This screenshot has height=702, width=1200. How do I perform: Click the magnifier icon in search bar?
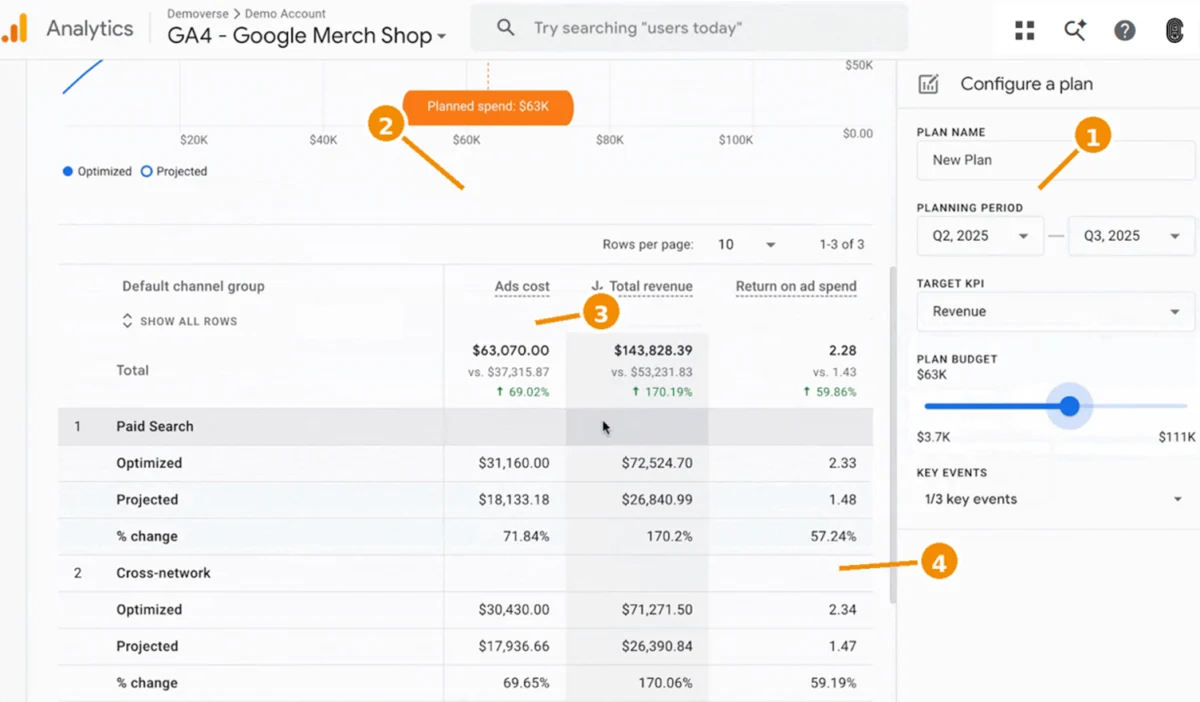click(x=506, y=28)
